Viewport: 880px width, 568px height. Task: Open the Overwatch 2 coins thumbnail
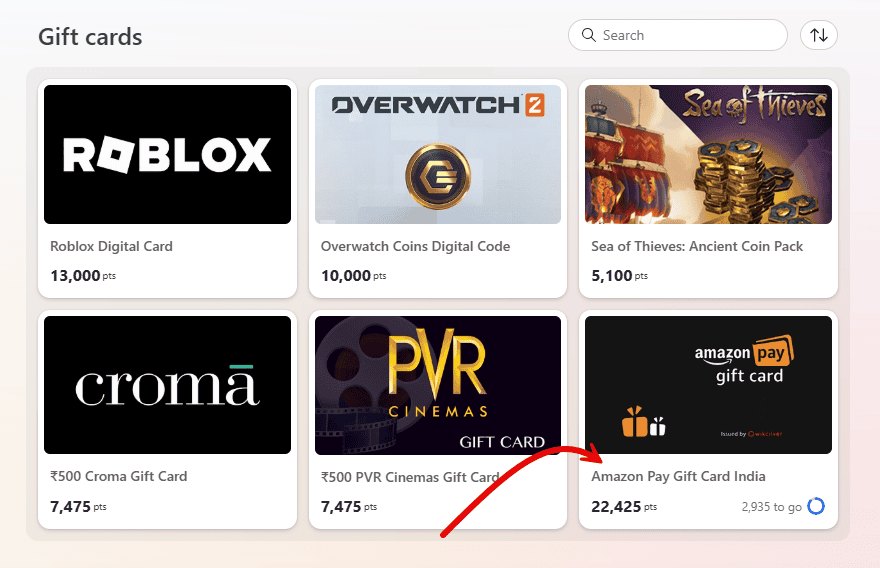pyautogui.click(x=438, y=154)
